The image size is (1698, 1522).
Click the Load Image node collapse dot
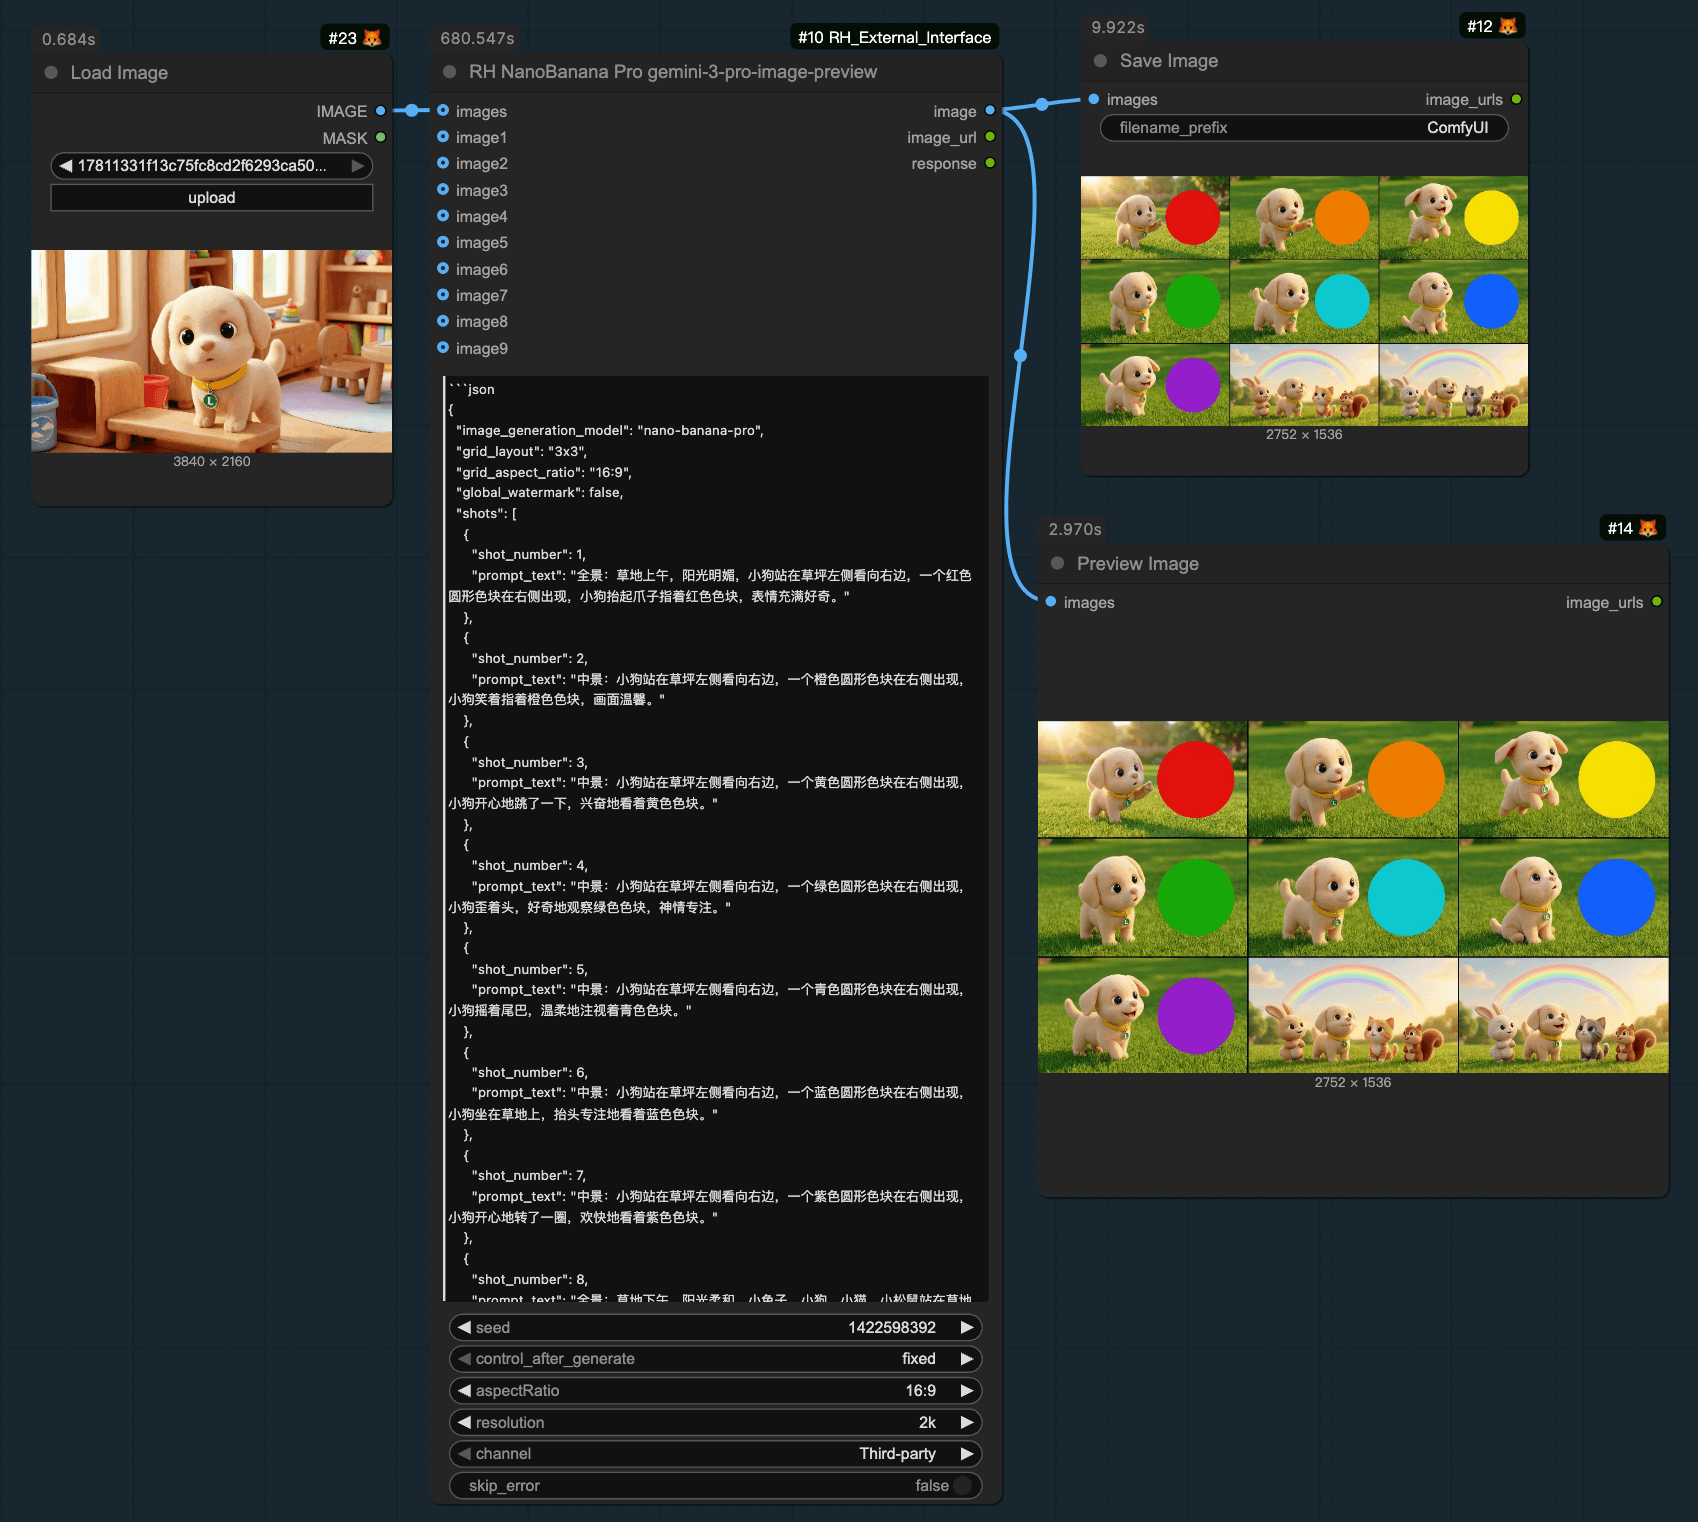(x=51, y=72)
